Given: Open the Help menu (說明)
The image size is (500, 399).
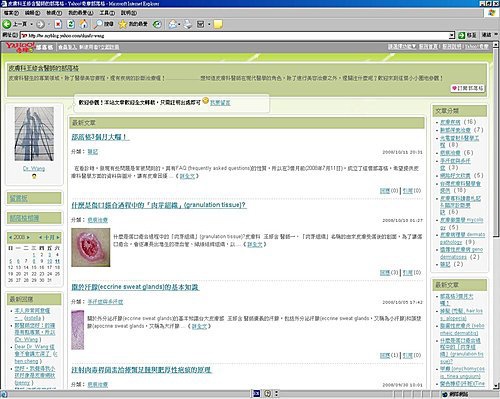Looking at the screenshot, I should pyautogui.click(x=129, y=13).
